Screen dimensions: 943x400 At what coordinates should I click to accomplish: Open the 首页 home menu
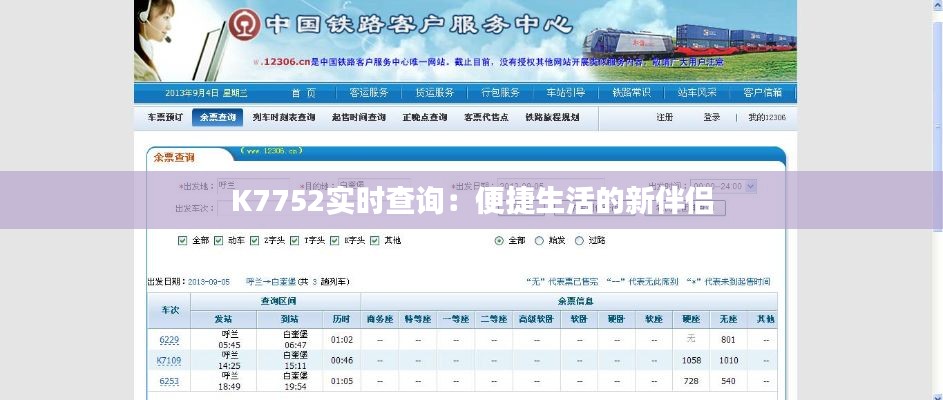[x=304, y=93]
